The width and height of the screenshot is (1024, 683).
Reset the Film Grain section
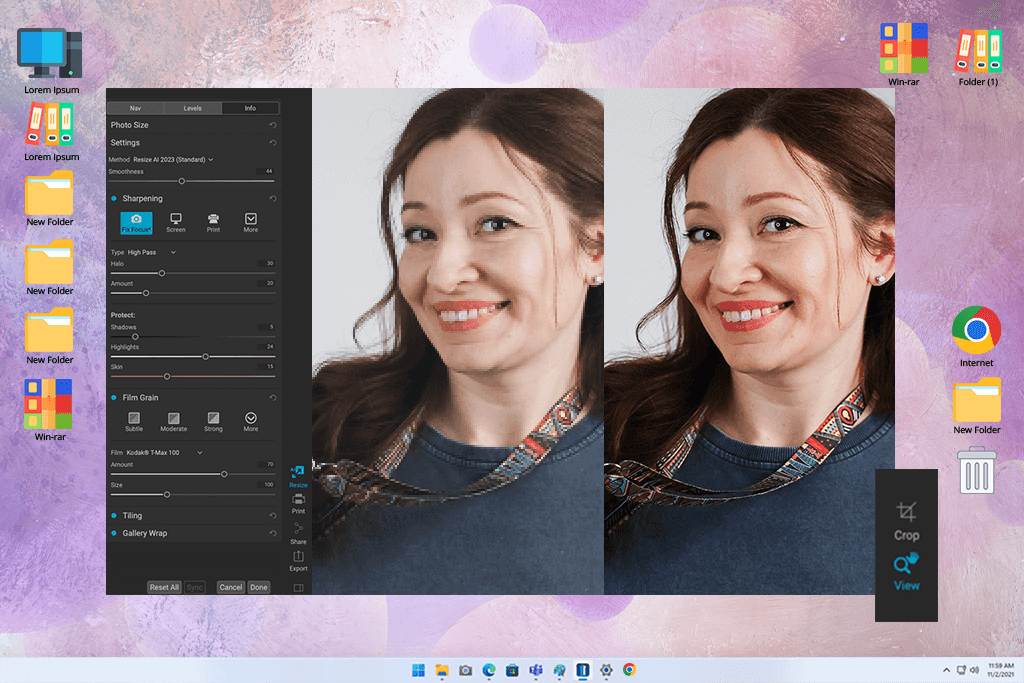pyautogui.click(x=273, y=398)
